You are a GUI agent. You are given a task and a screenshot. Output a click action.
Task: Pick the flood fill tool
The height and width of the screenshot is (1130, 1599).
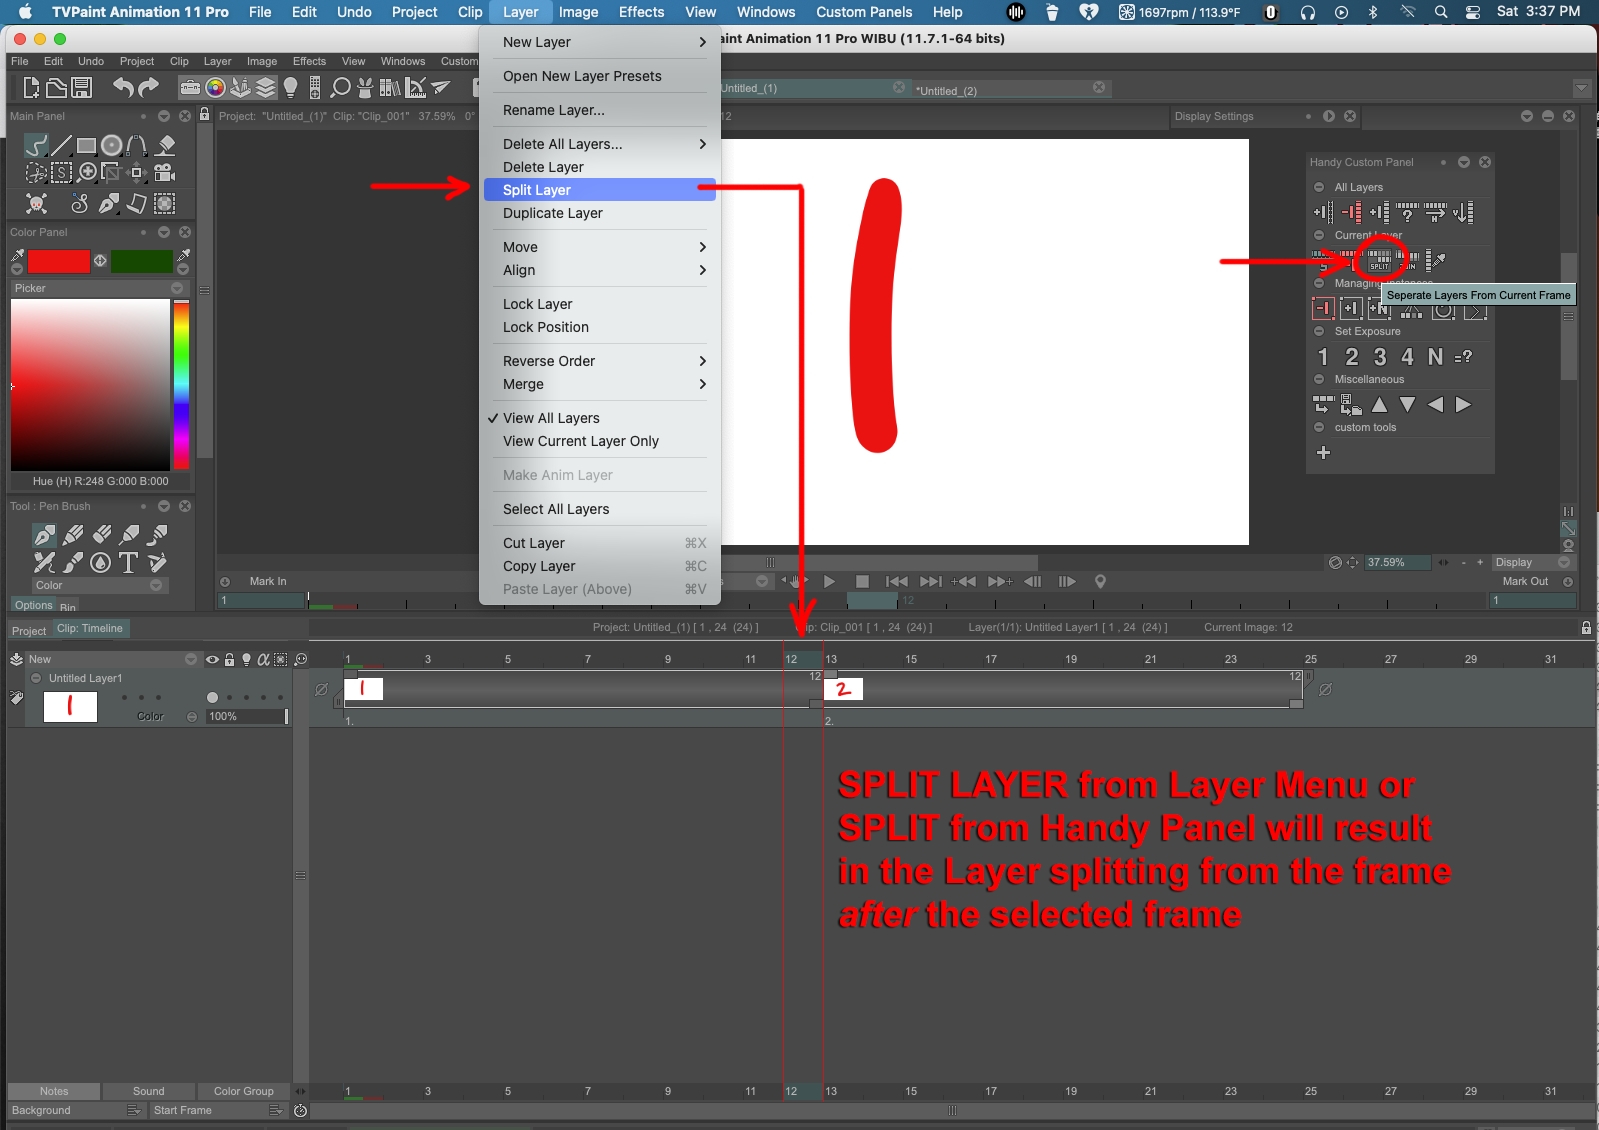(x=166, y=145)
